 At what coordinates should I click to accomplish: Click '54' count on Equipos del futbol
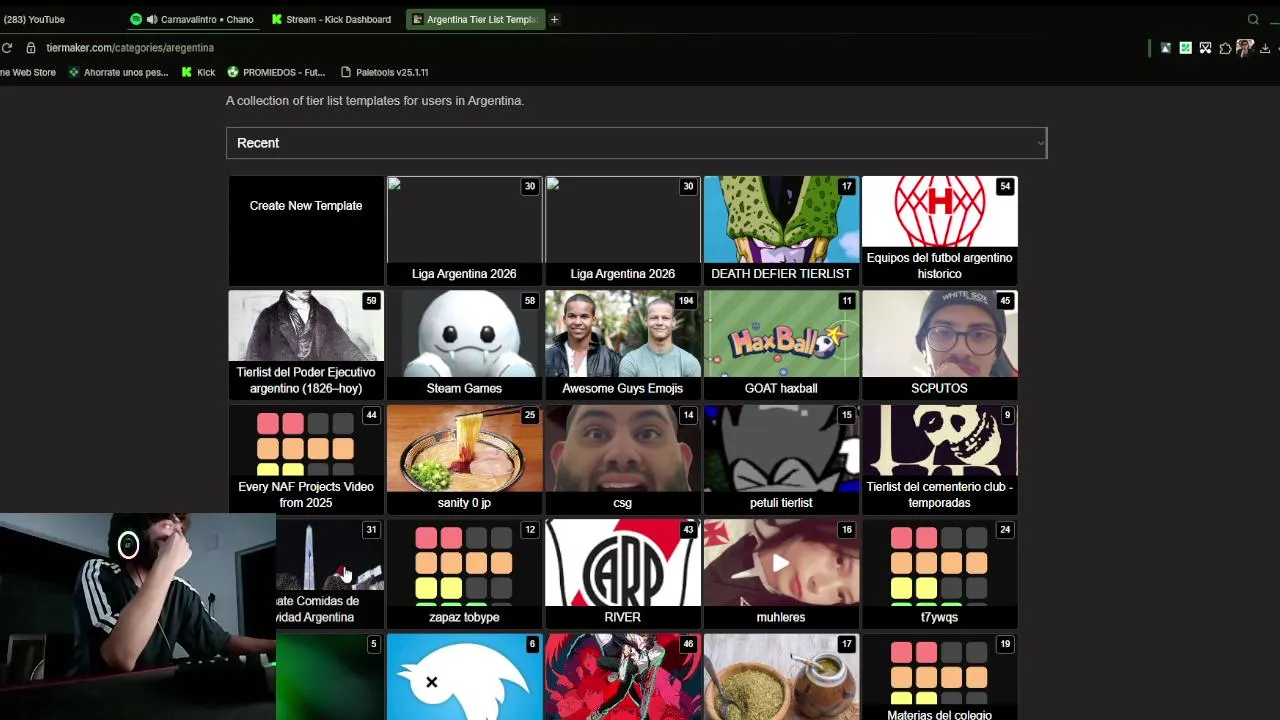[1005, 186]
